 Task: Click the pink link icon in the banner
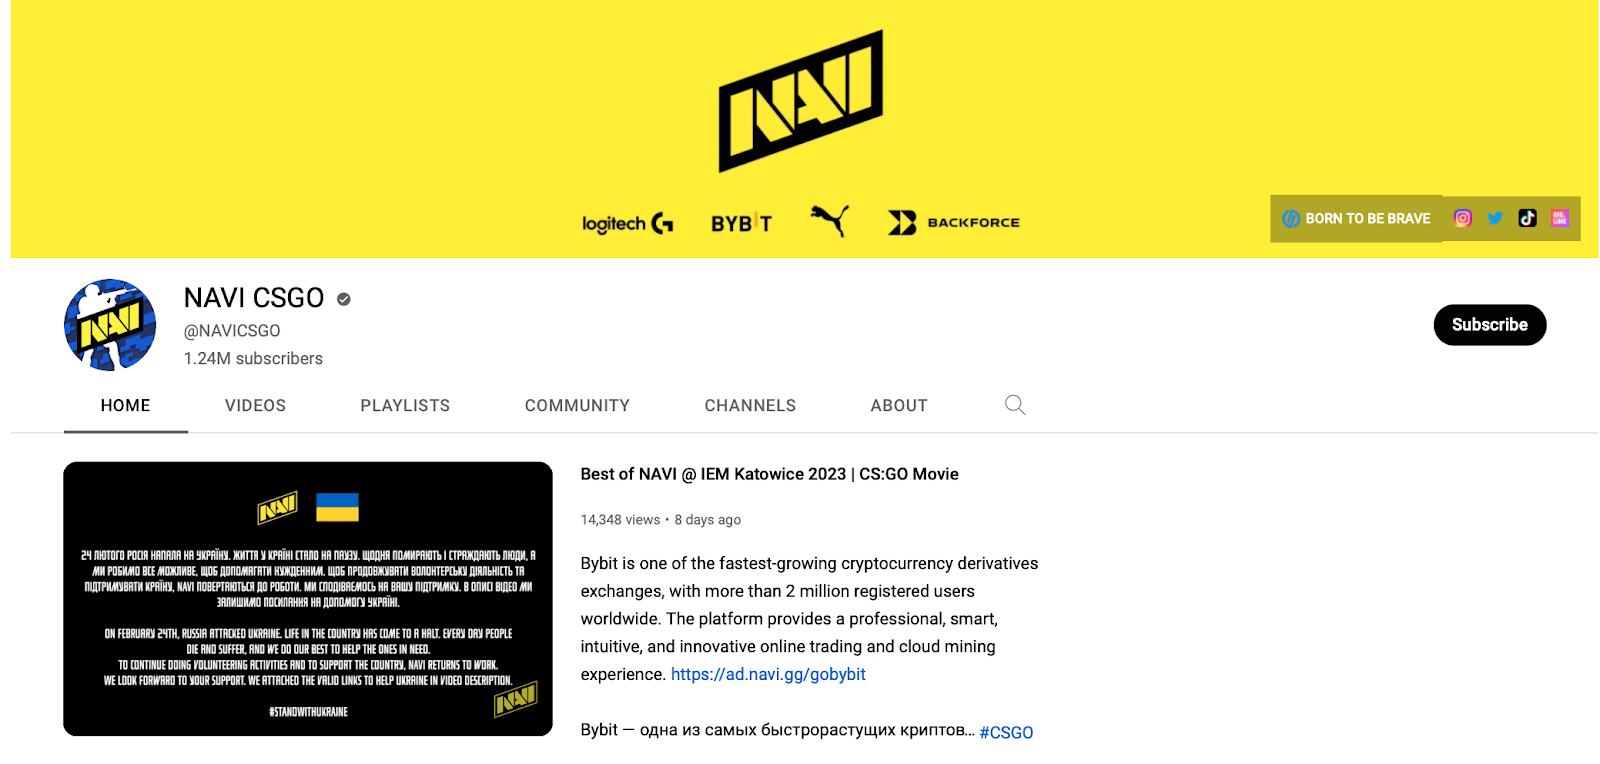pos(1559,218)
